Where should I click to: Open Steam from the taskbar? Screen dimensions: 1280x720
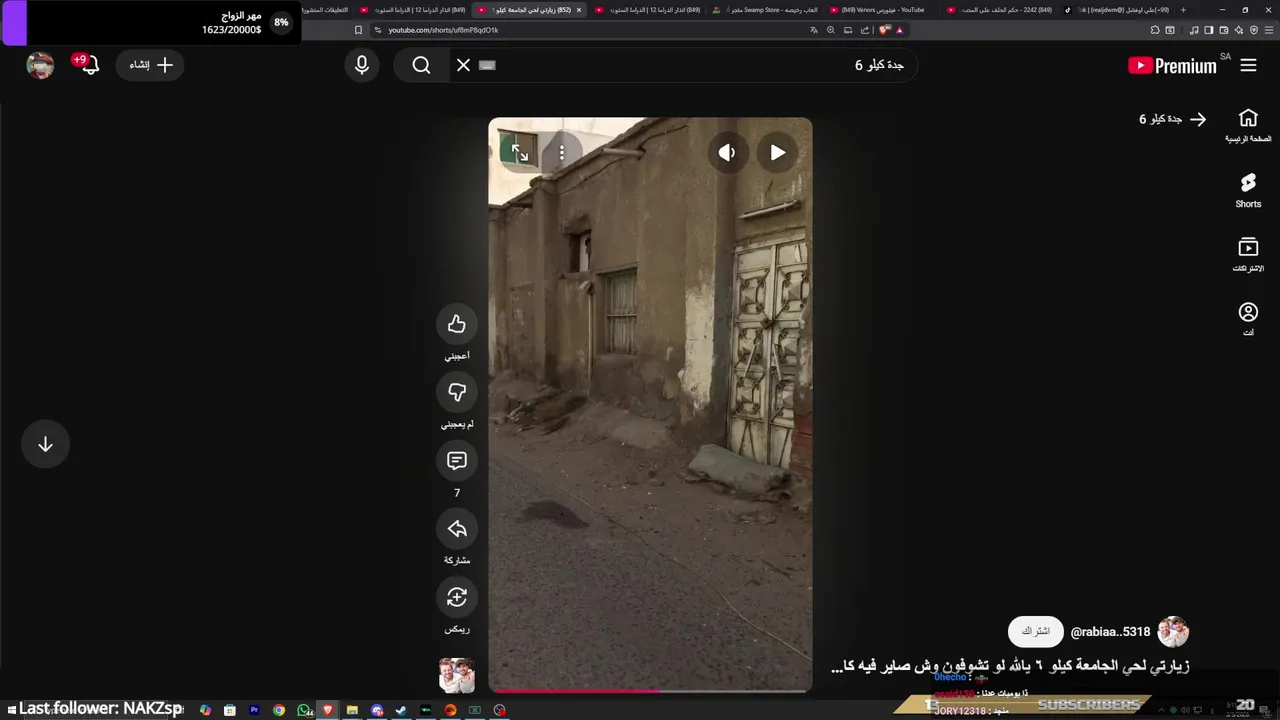coord(401,710)
